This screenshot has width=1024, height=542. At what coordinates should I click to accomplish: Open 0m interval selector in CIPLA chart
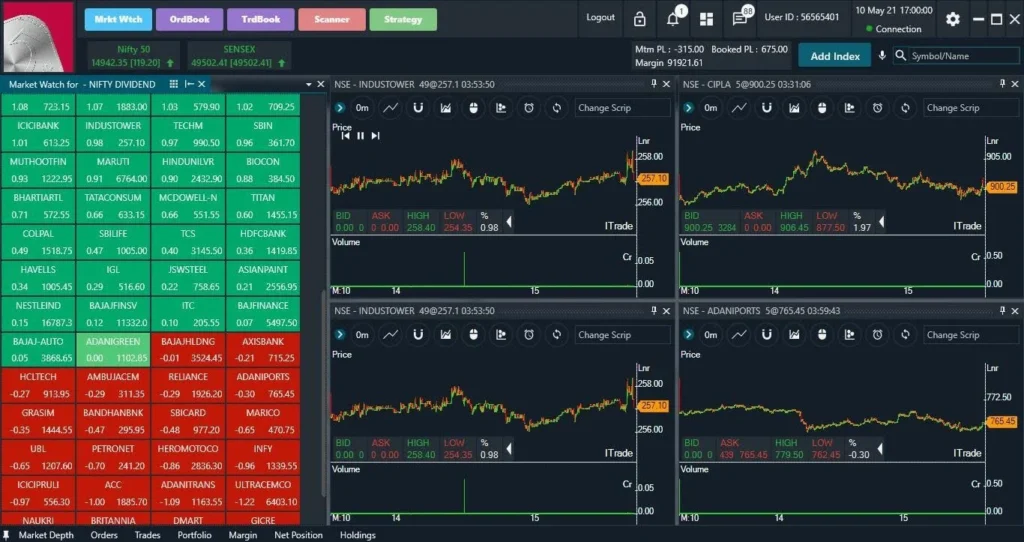pyautogui.click(x=711, y=108)
